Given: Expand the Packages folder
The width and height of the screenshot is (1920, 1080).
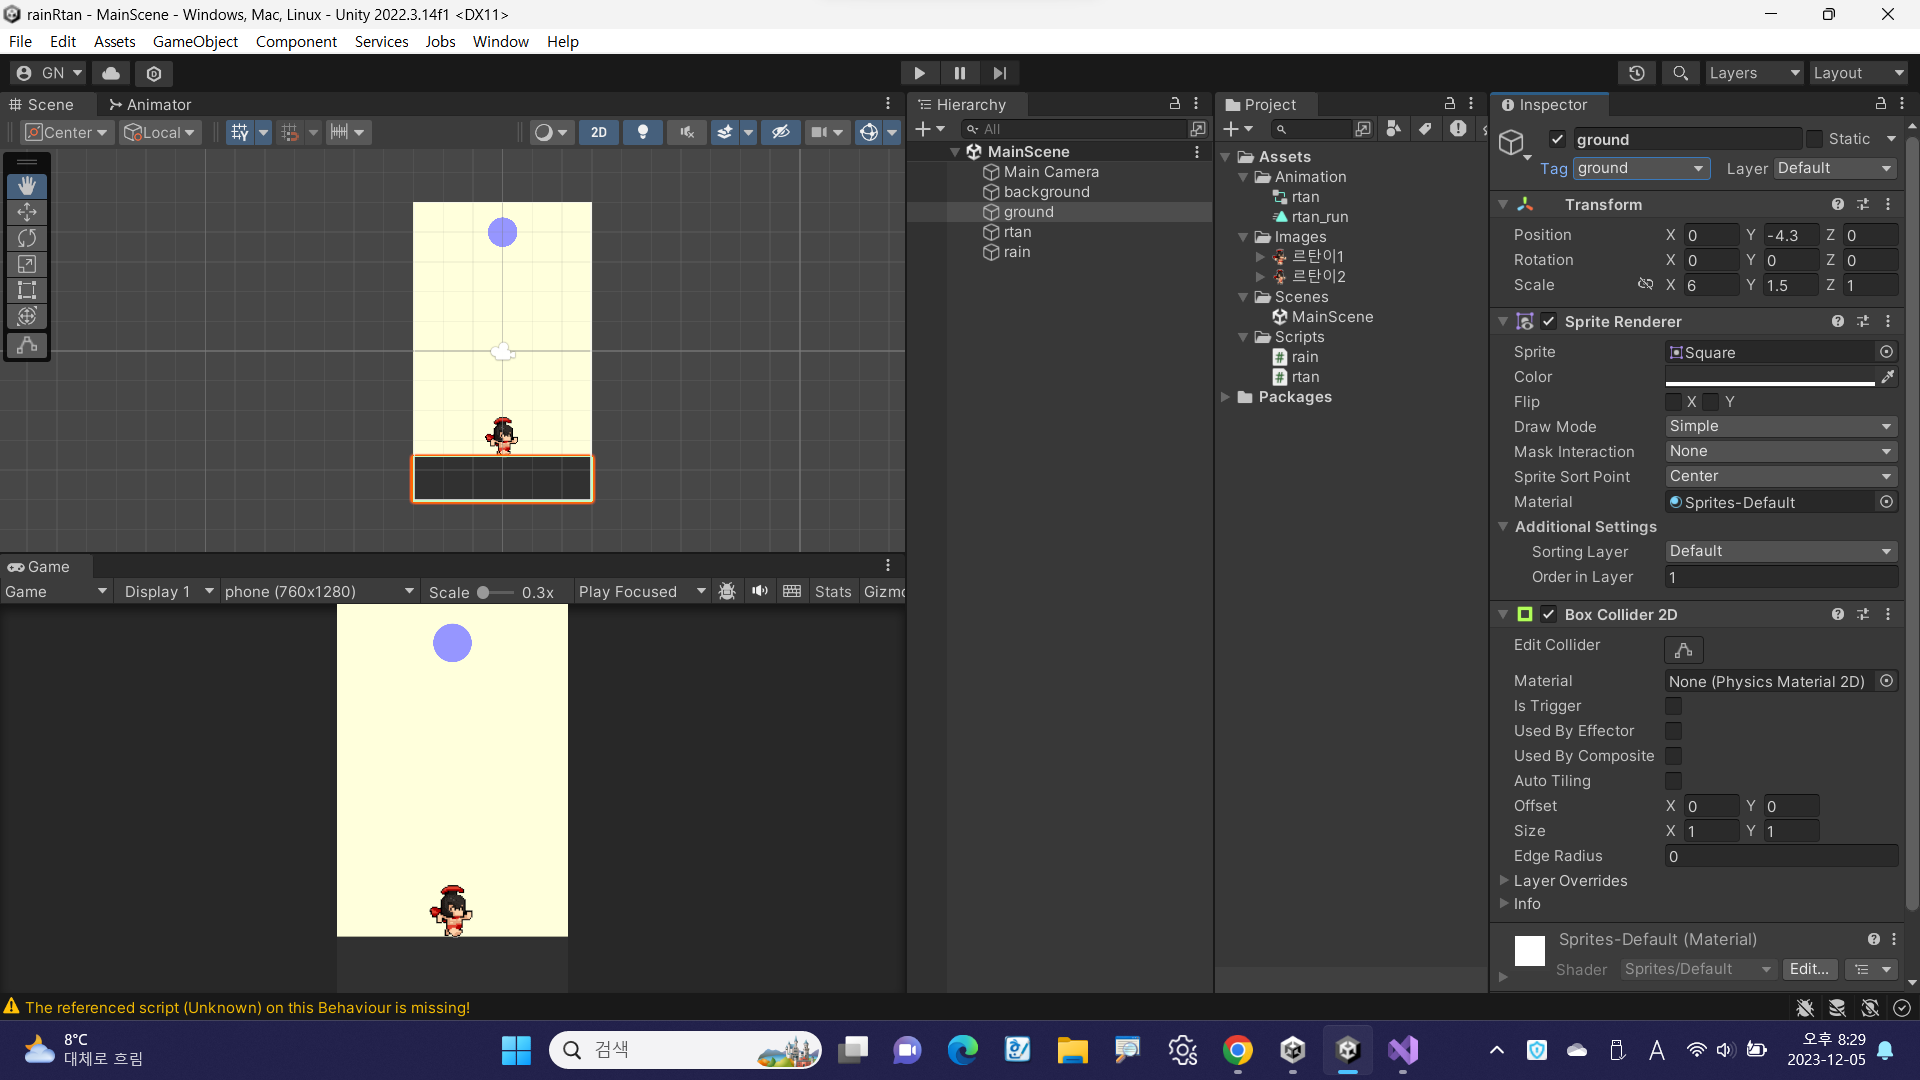Looking at the screenshot, I should click(1225, 397).
